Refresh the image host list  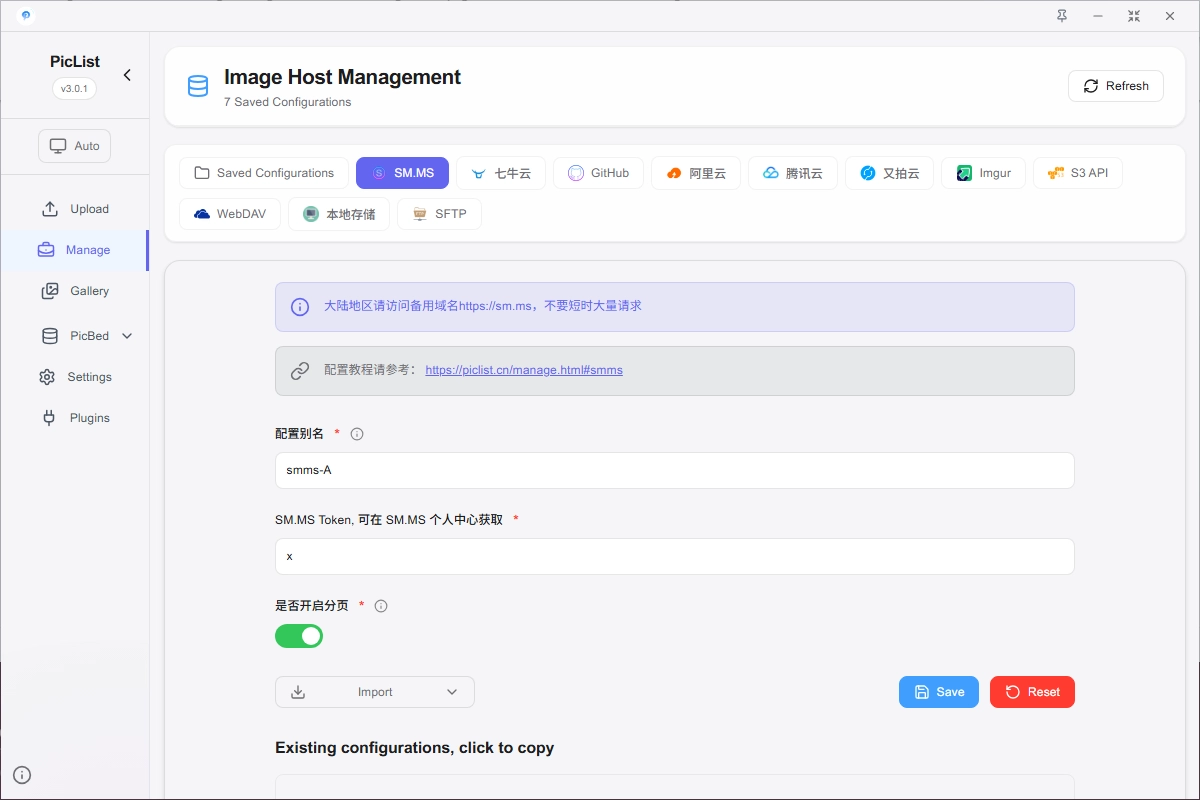click(1116, 86)
